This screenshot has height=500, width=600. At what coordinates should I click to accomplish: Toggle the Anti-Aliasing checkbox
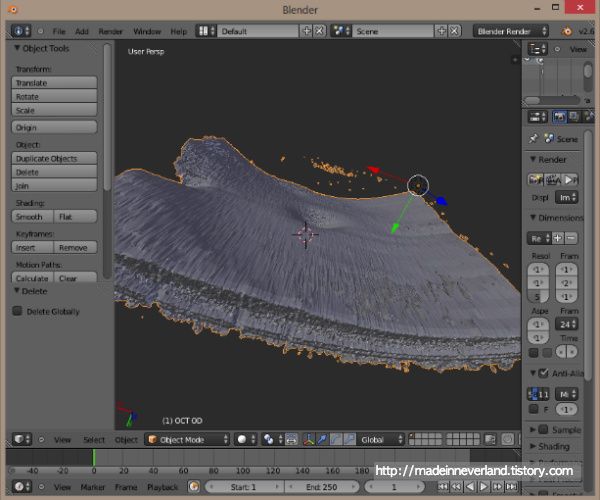tap(543, 373)
